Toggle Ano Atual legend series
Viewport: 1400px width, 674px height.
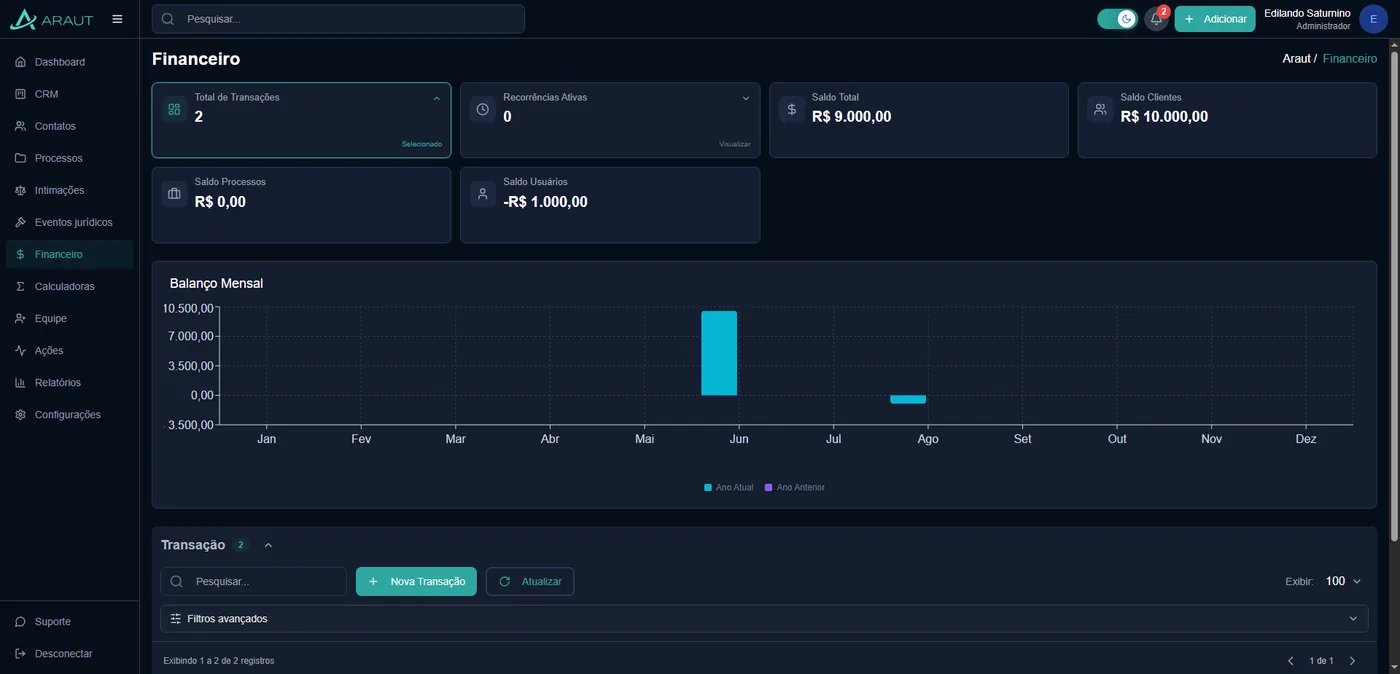pyautogui.click(x=729, y=487)
